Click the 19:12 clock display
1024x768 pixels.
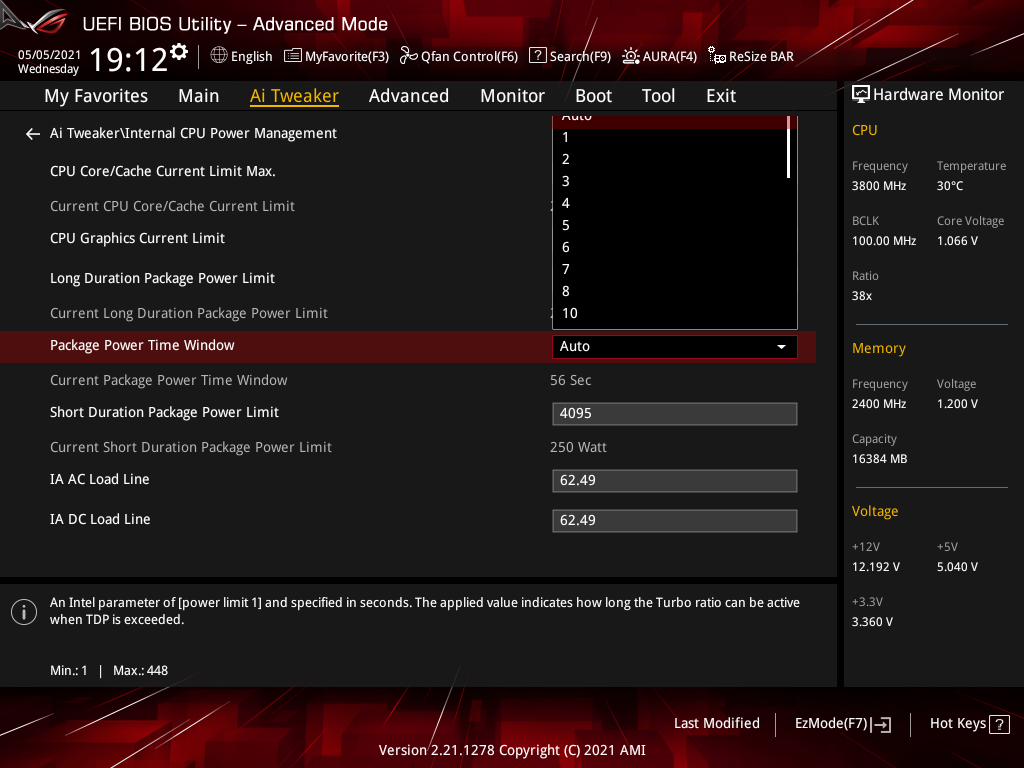point(129,59)
